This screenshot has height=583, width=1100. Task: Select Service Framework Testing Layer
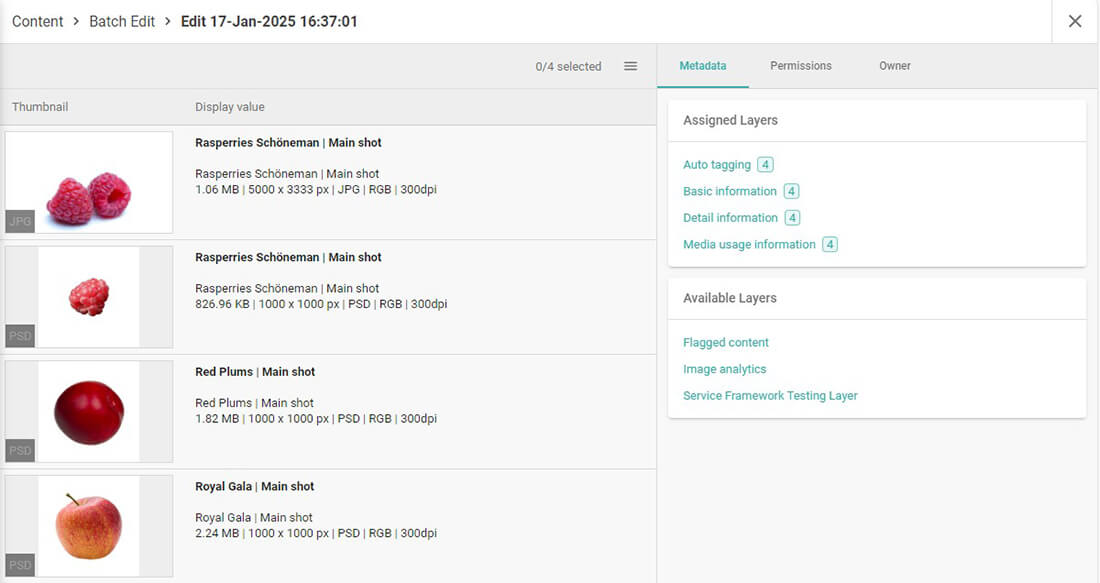(770, 396)
